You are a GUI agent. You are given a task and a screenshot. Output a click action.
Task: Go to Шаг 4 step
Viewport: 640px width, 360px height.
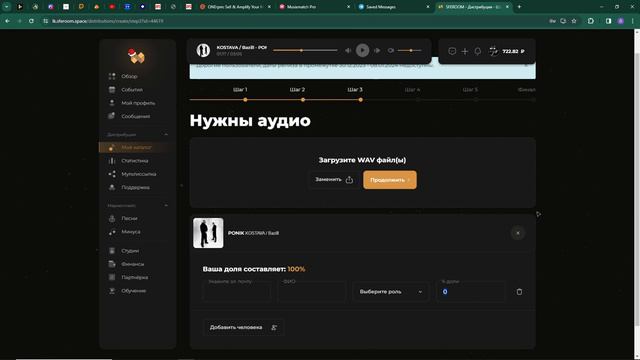[x=412, y=90]
